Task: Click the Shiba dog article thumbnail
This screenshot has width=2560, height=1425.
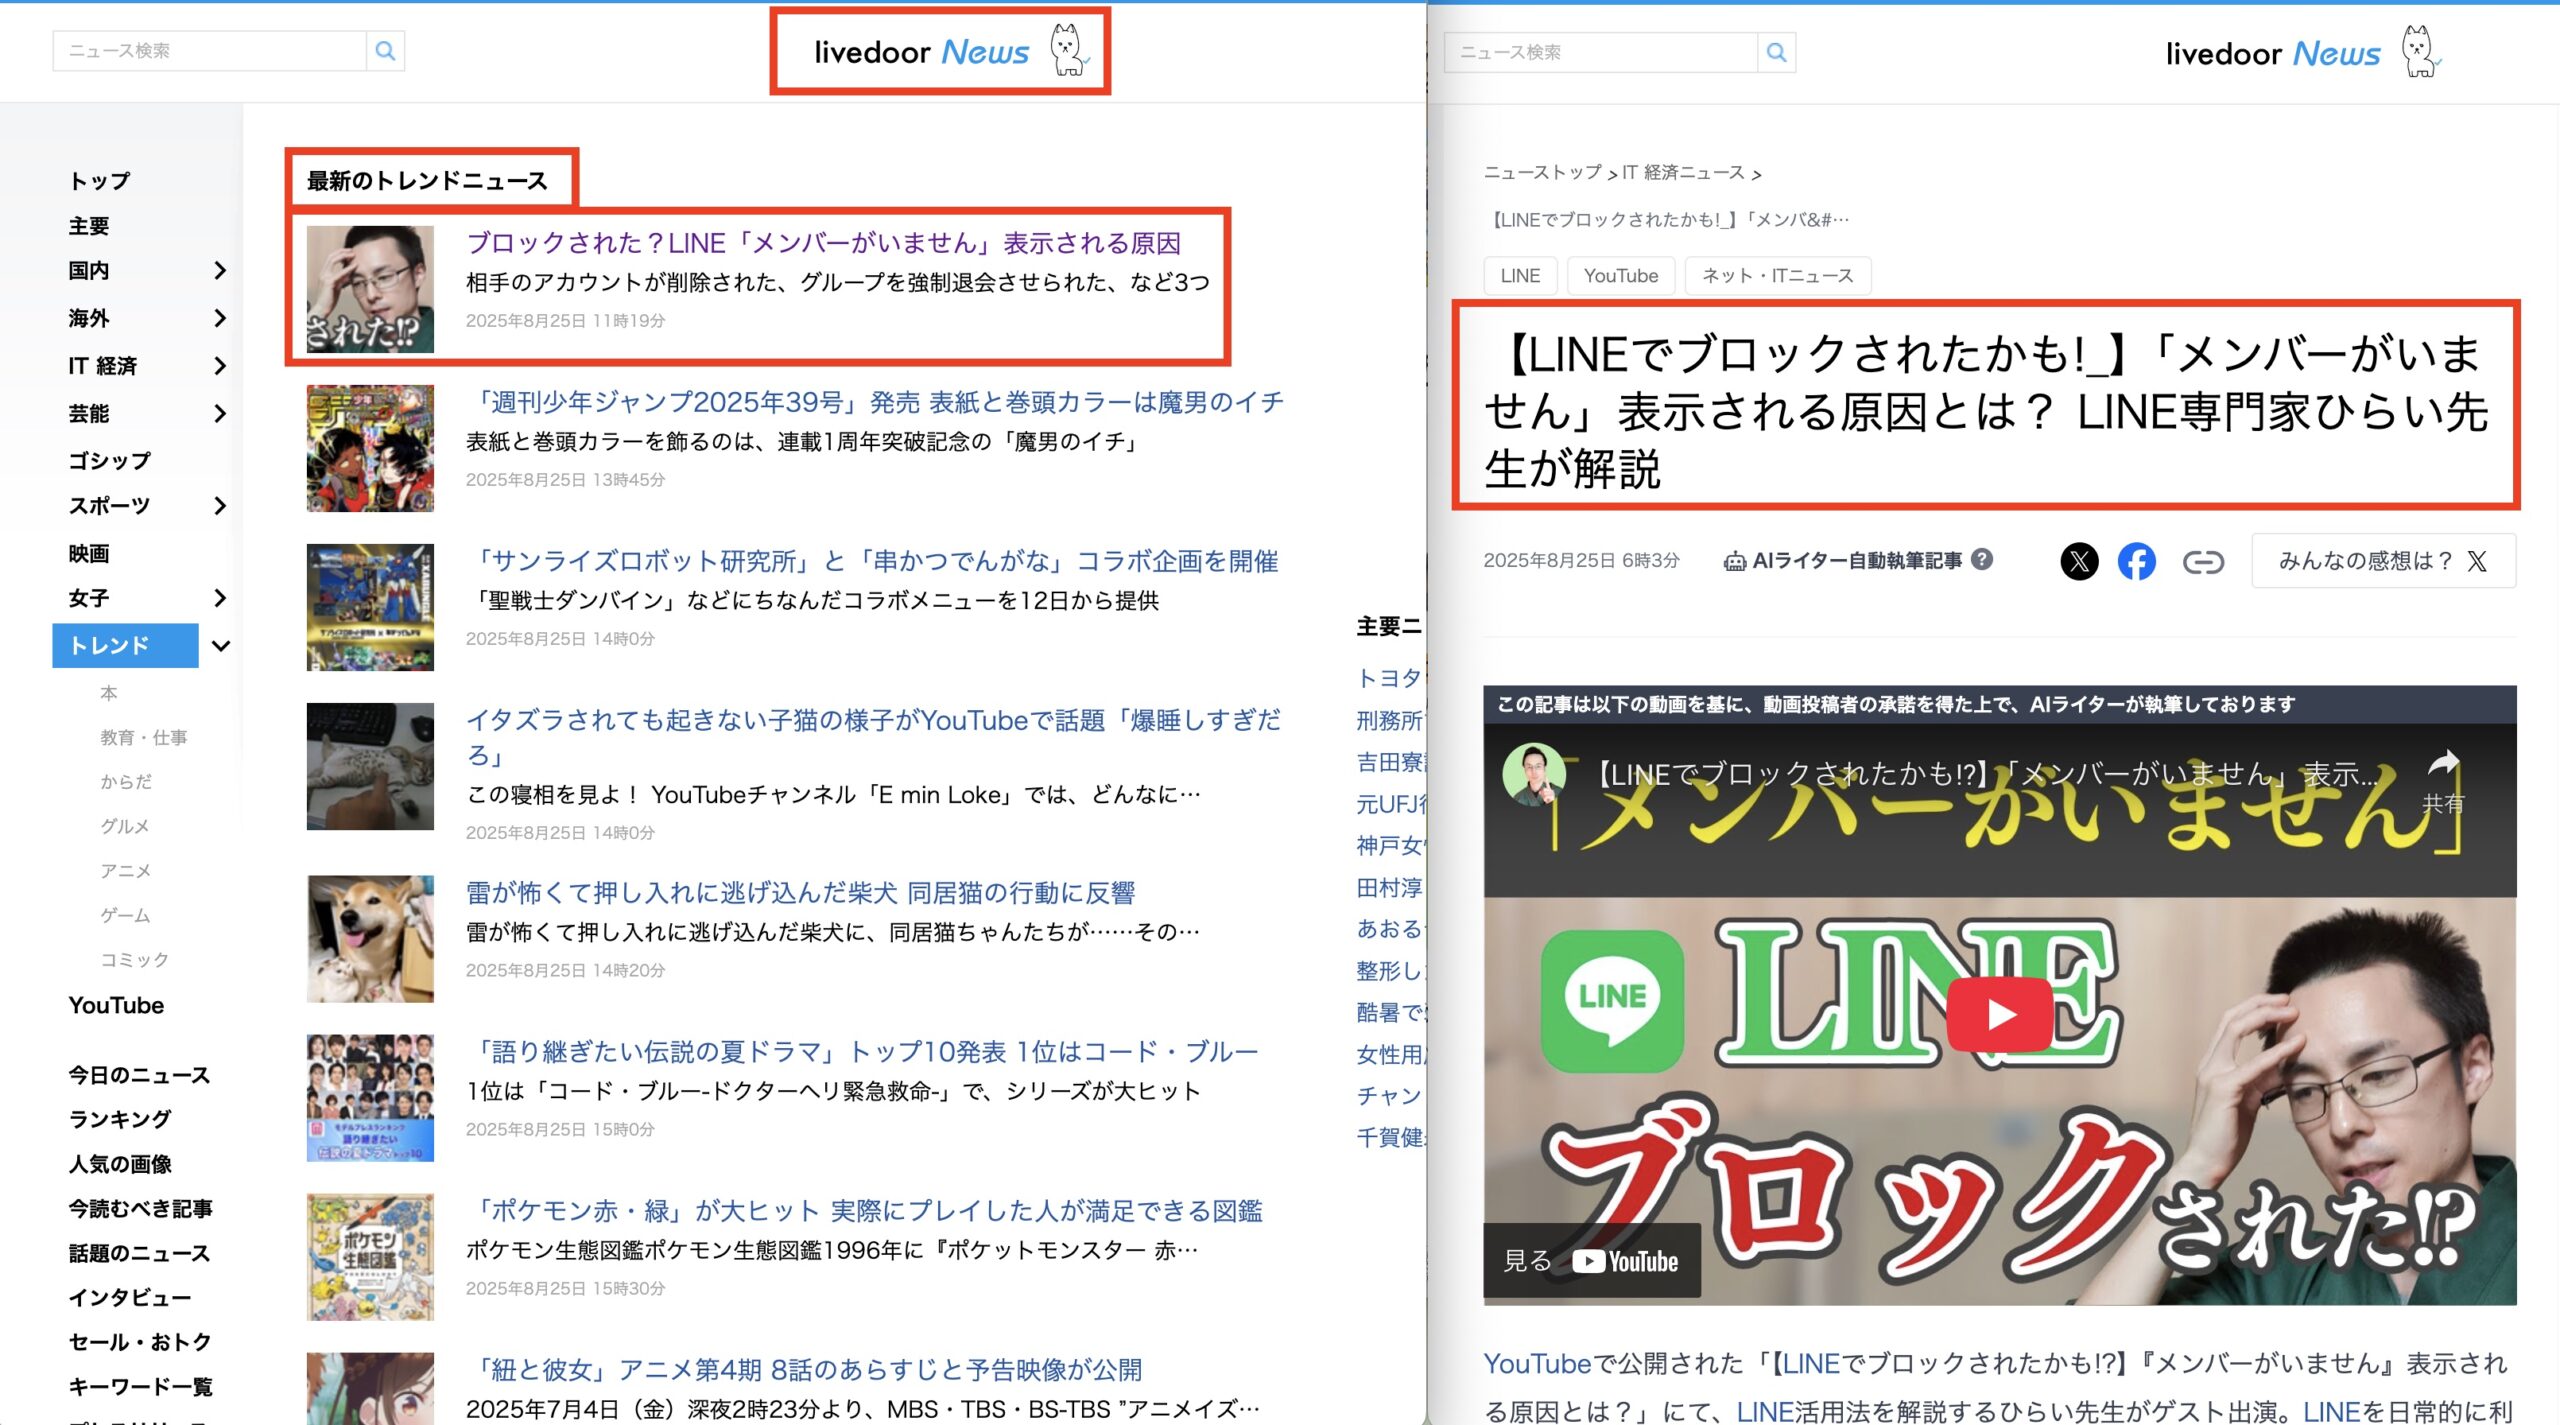Action: point(370,939)
